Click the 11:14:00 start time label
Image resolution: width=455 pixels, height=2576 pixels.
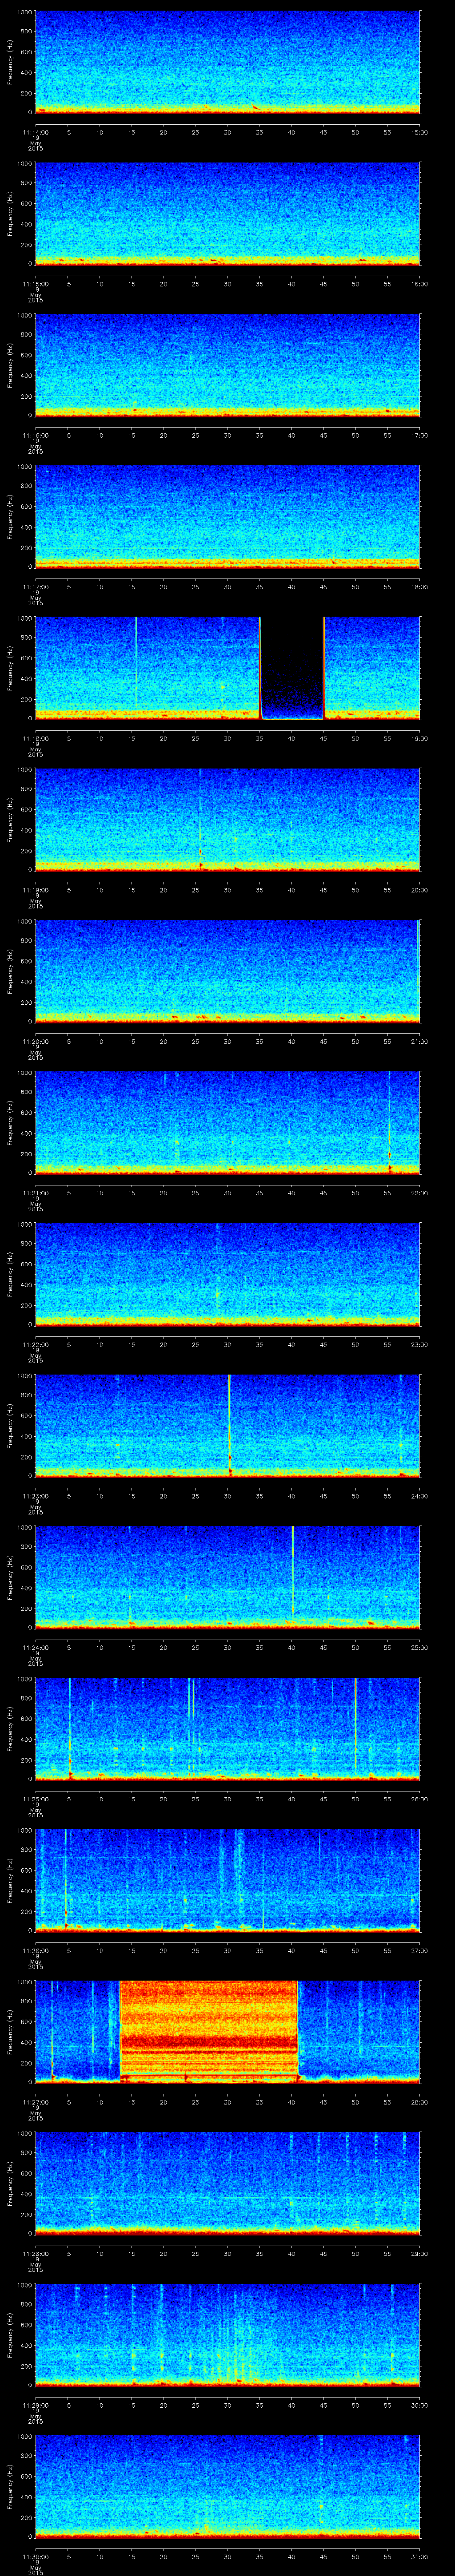35,132
